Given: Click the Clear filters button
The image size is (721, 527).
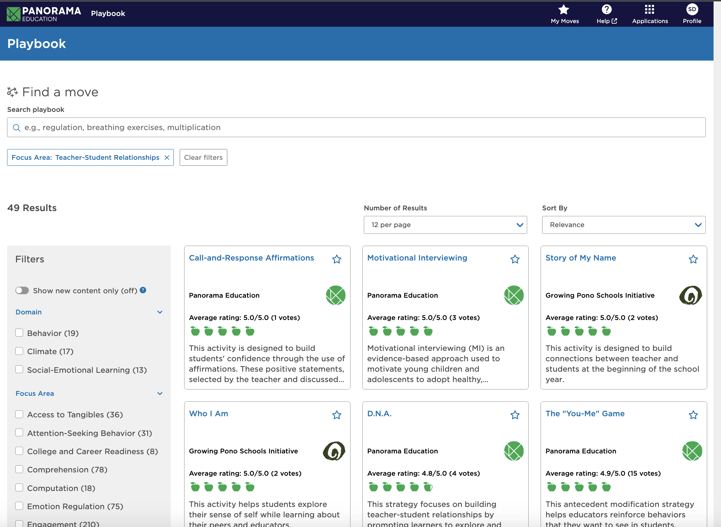Looking at the screenshot, I should click(203, 157).
